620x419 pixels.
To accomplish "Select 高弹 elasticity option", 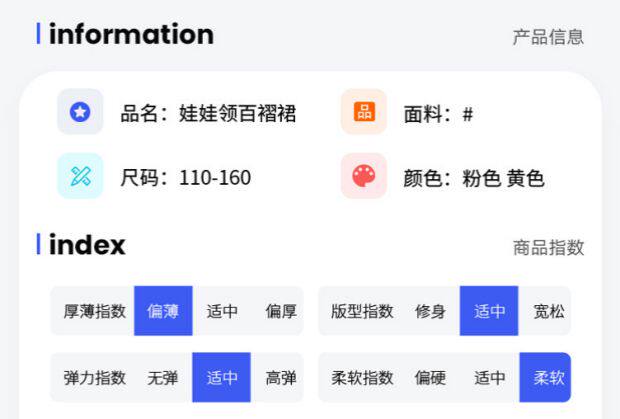I will tap(281, 377).
